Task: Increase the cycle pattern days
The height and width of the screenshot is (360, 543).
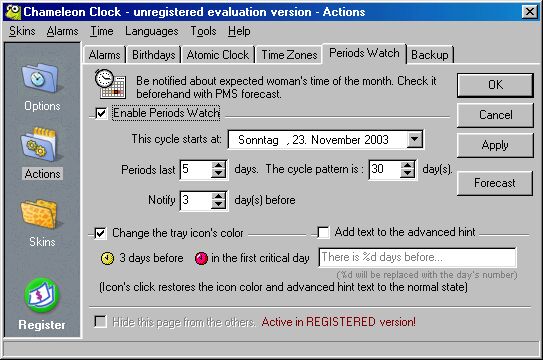Action: pyautogui.click(x=407, y=165)
